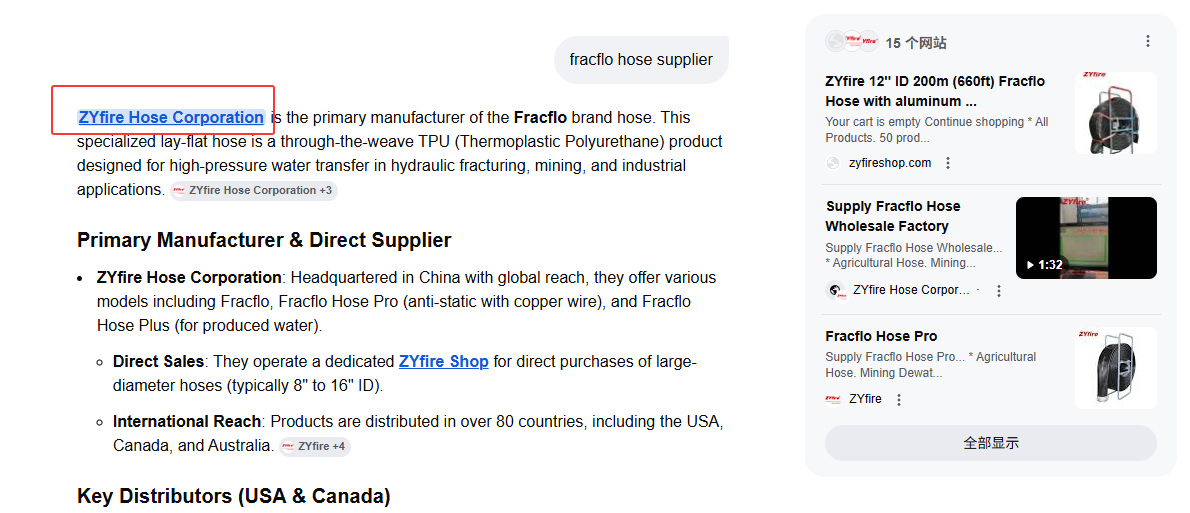
Task: Follow the ZYfire Shop hyperlink
Action: pyautogui.click(x=443, y=361)
